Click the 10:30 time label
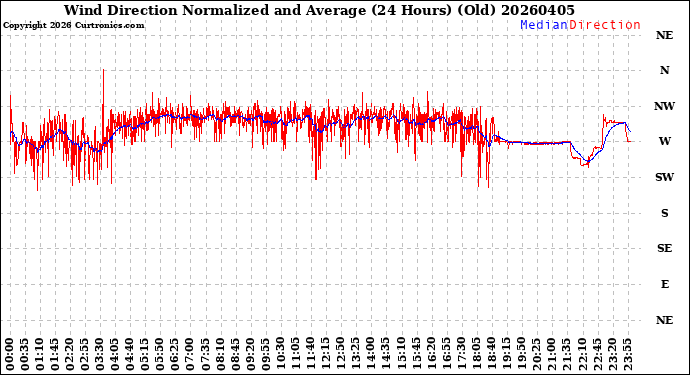The image size is (690, 375). [x=281, y=354]
